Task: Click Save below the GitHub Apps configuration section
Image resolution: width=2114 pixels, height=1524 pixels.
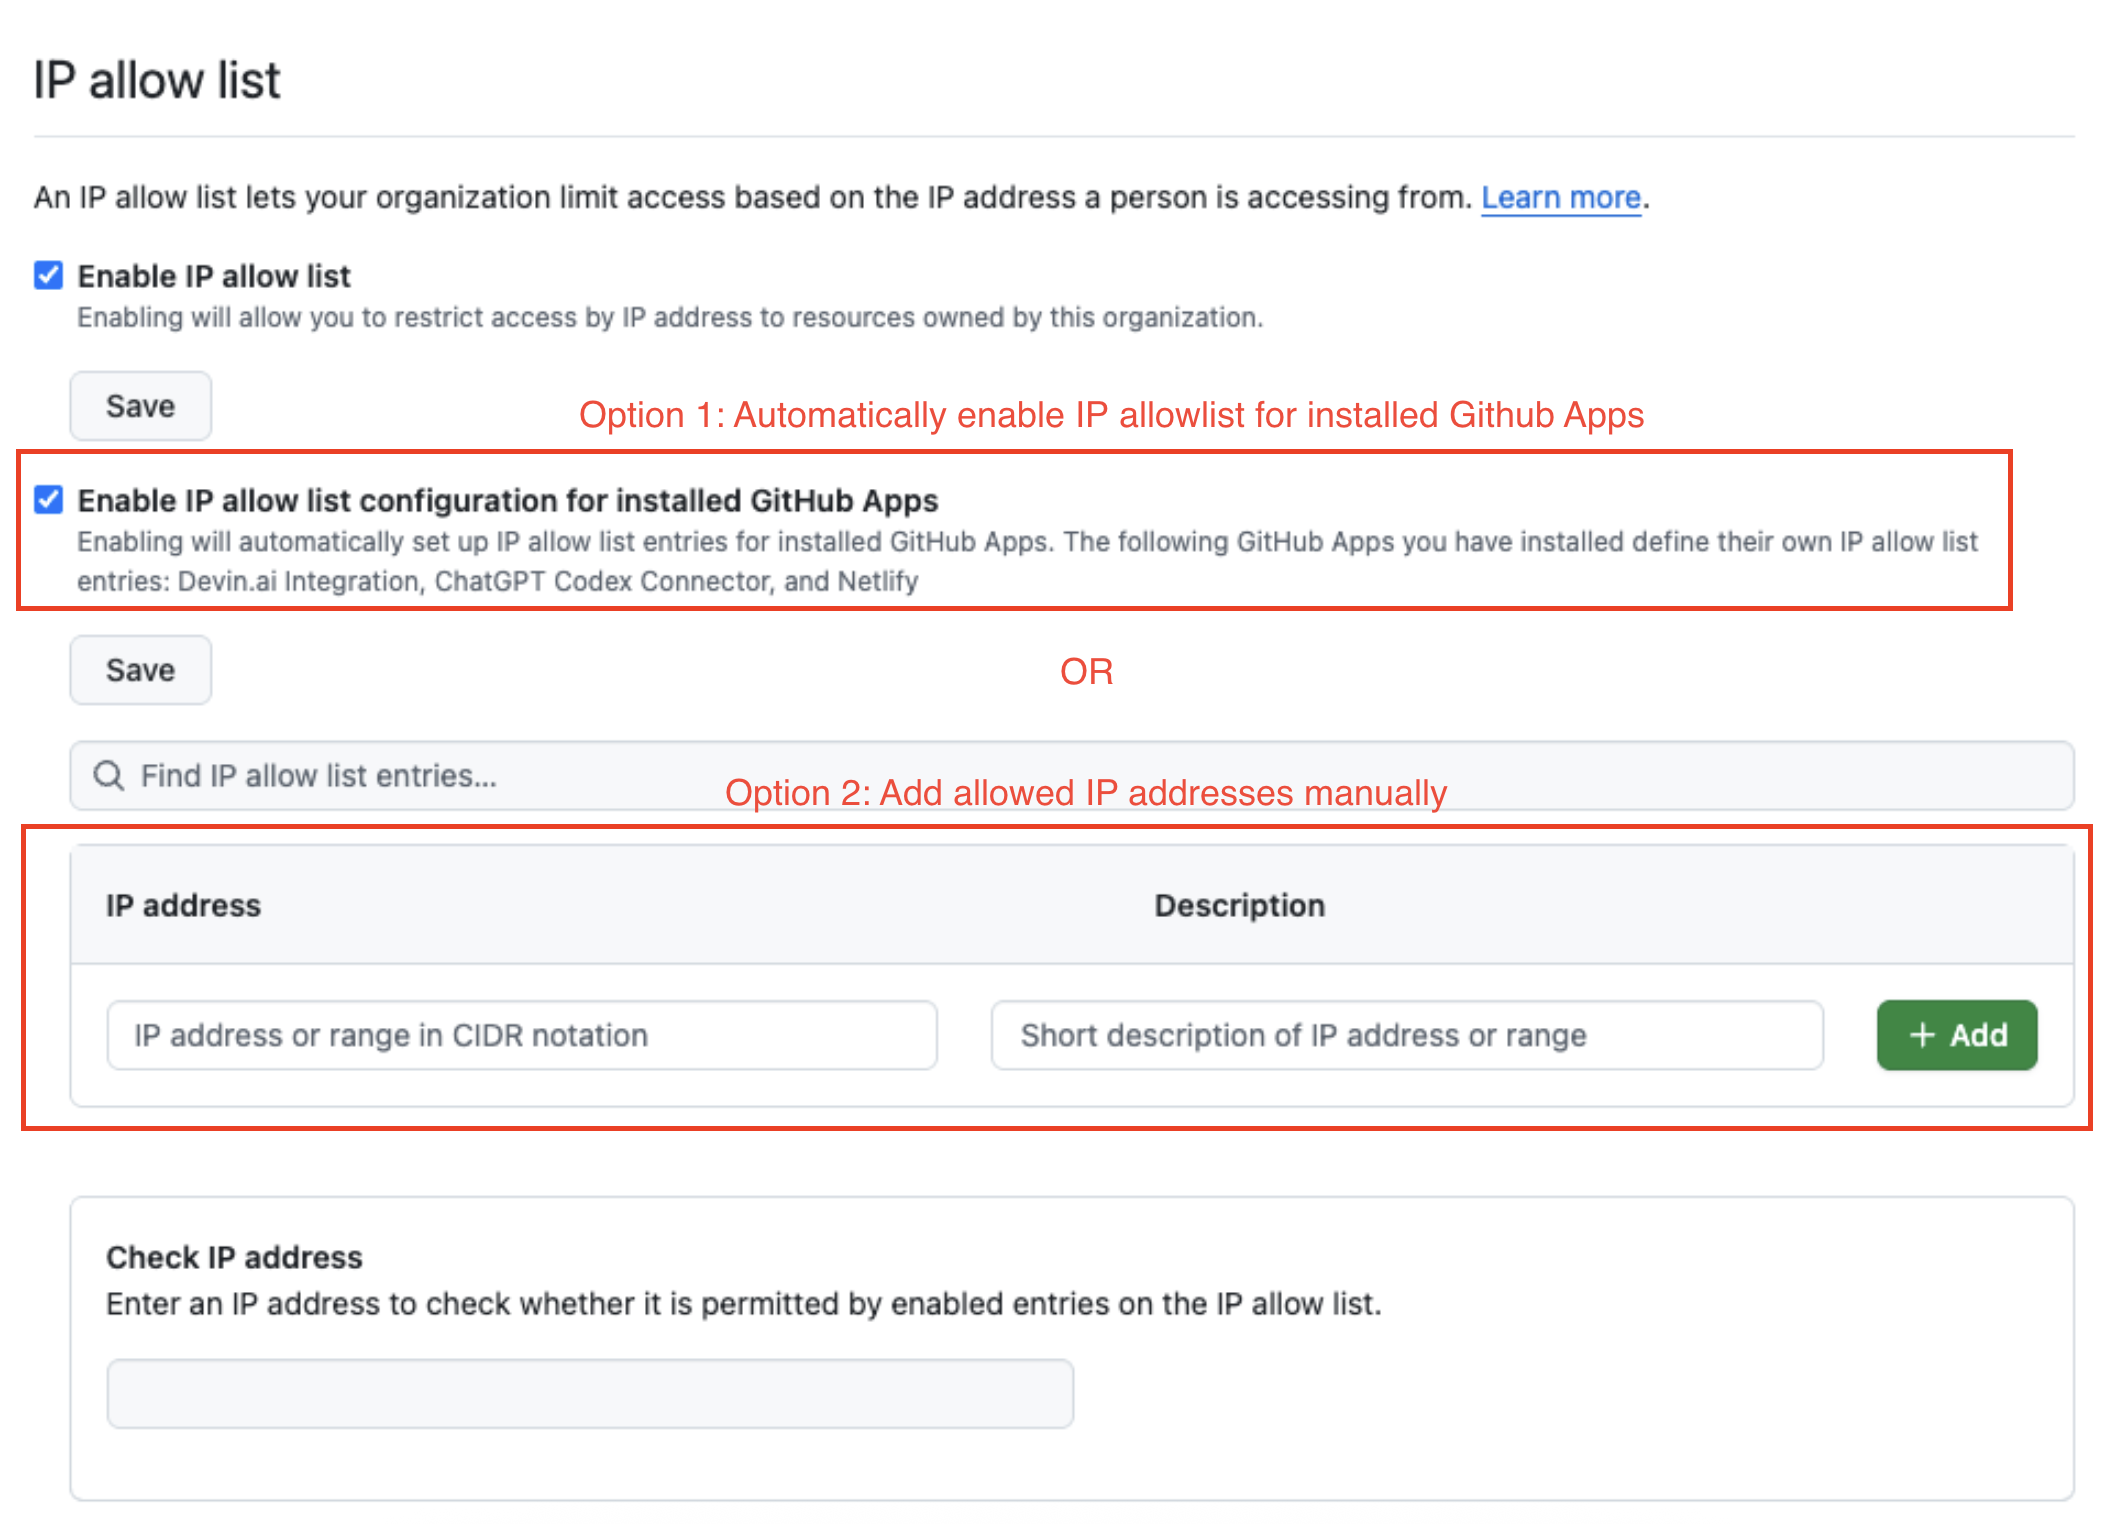Action: [139, 670]
